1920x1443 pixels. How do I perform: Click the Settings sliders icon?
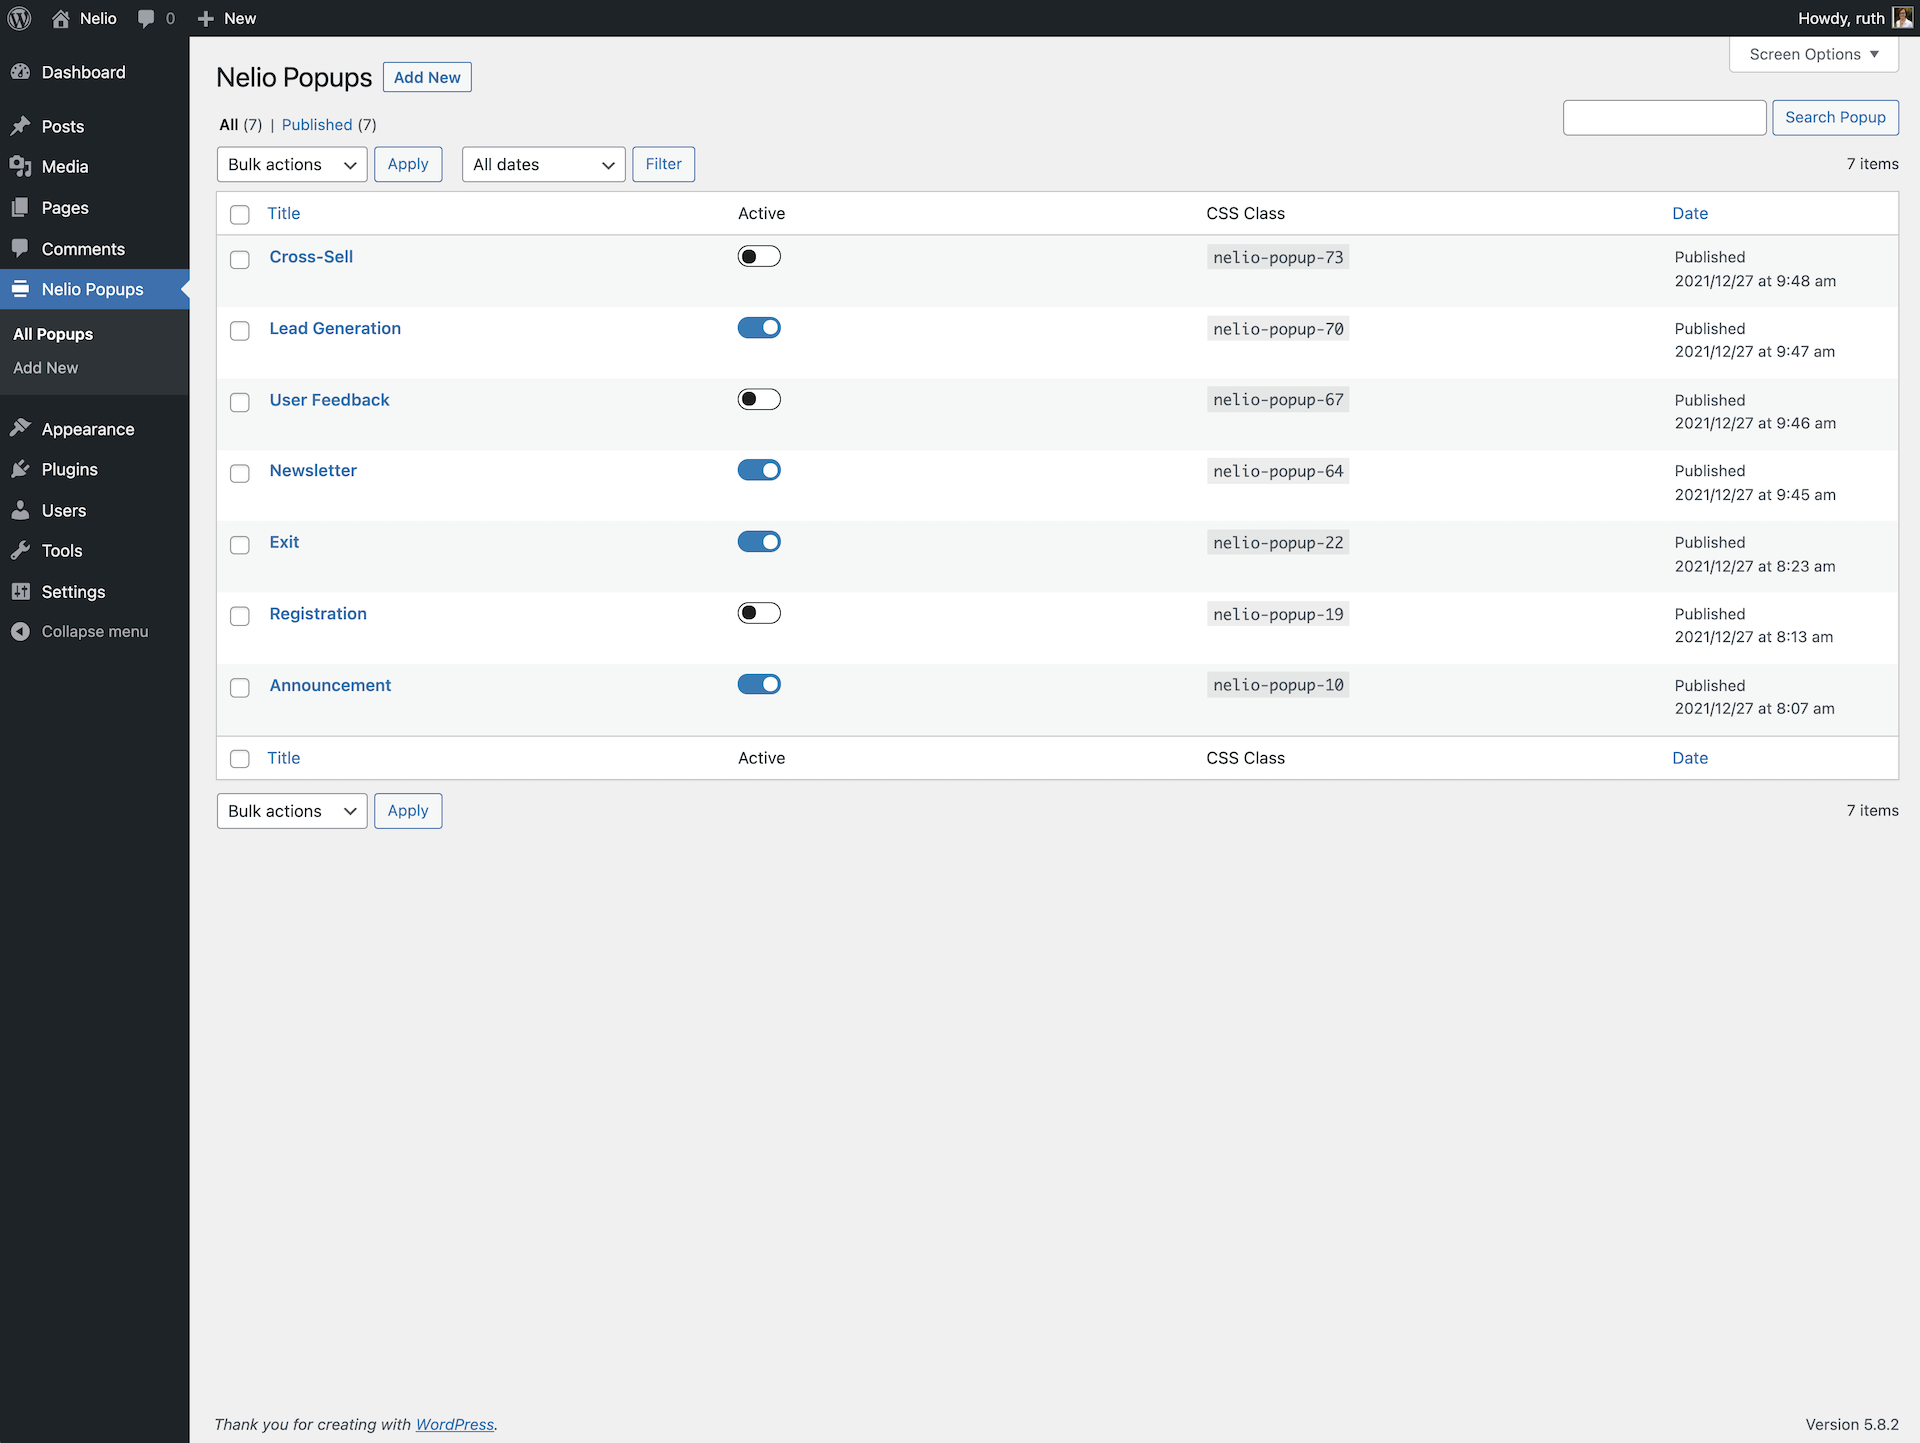(20, 591)
